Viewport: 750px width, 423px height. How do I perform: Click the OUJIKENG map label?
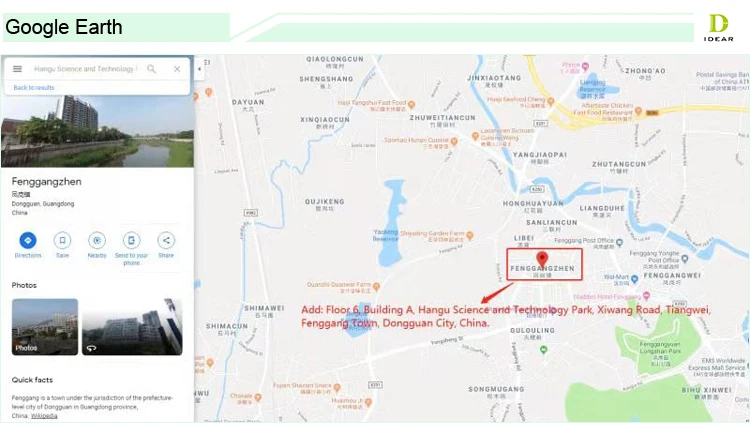(324, 201)
